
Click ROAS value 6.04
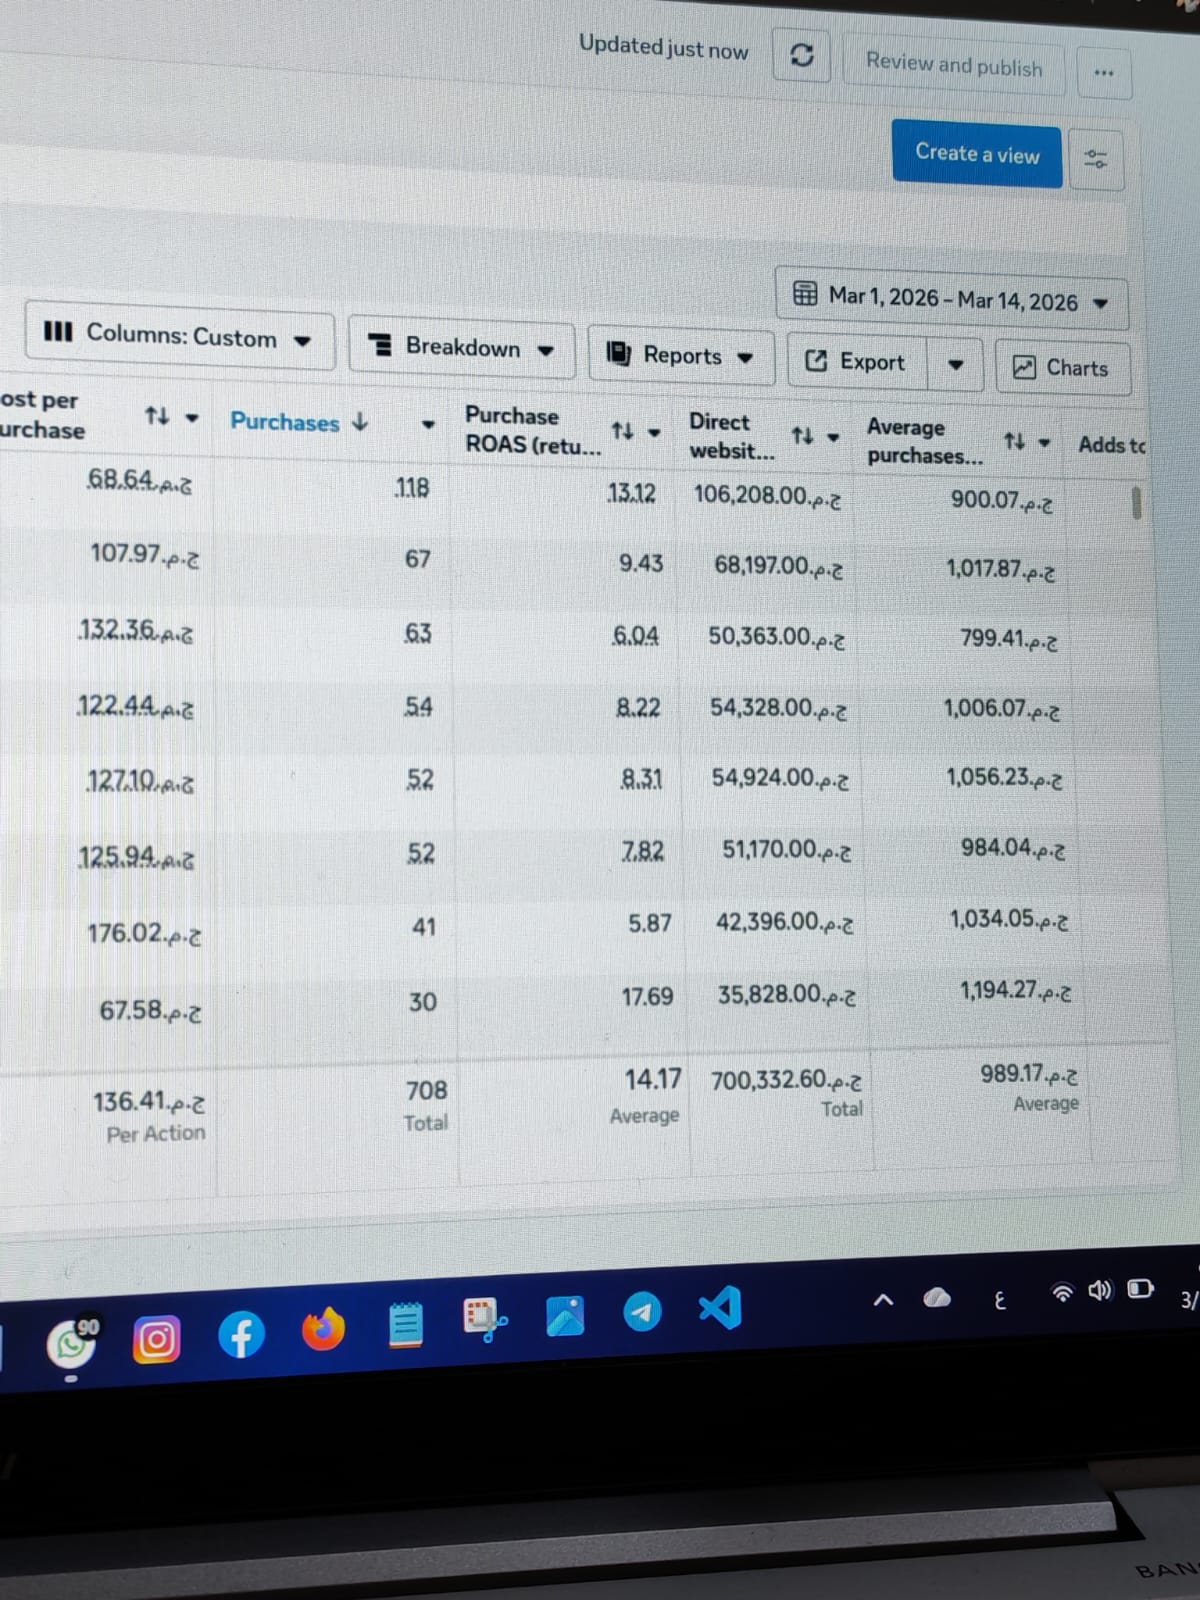tap(636, 636)
